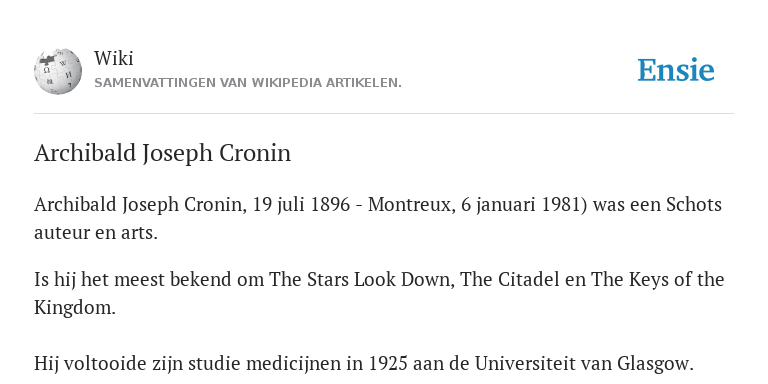Click the Archibald Joseph Cronin heading

163,153
